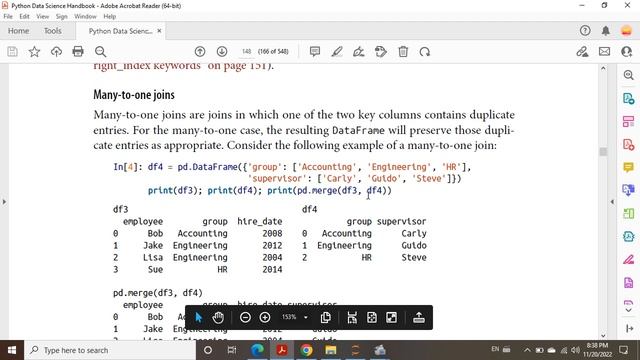This screenshot has width=640, height=360.
Task: Show more sidebar tools chevron
Action: coord(629,310)
